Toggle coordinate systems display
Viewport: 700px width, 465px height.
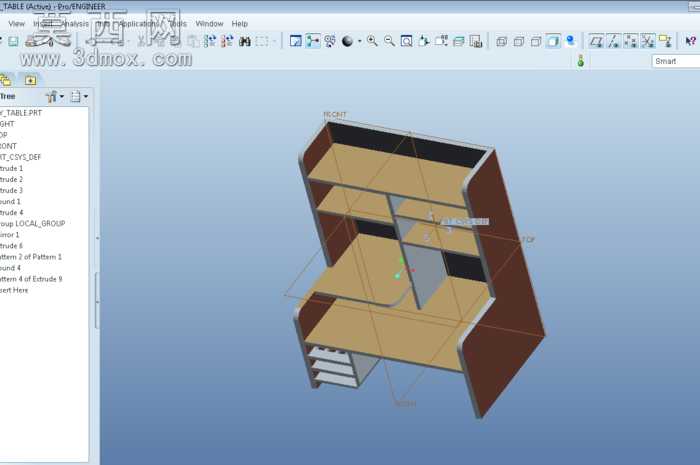(648, 41)
